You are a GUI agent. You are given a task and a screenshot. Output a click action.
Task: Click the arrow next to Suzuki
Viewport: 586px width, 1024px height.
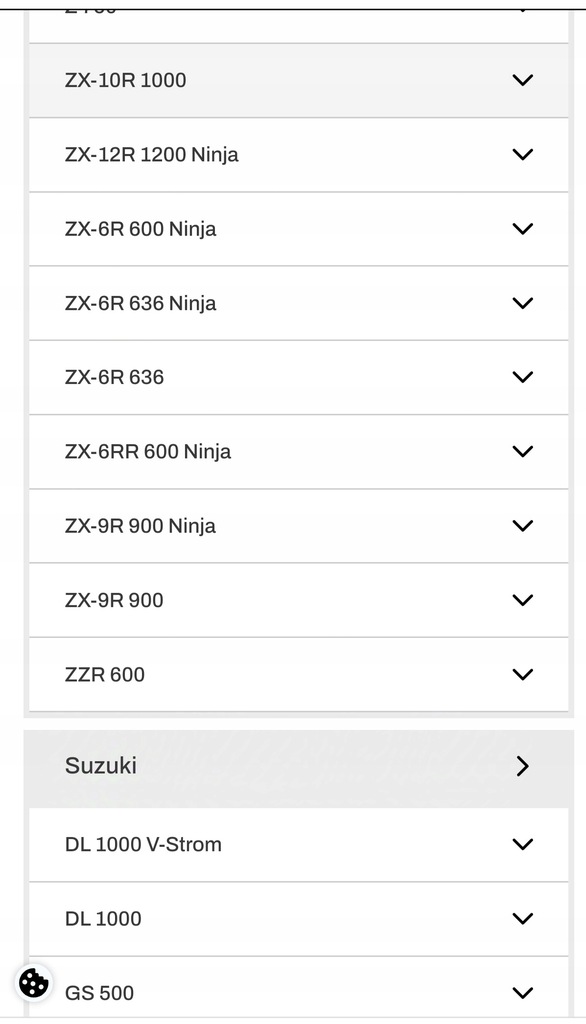[x=523, y=766]
